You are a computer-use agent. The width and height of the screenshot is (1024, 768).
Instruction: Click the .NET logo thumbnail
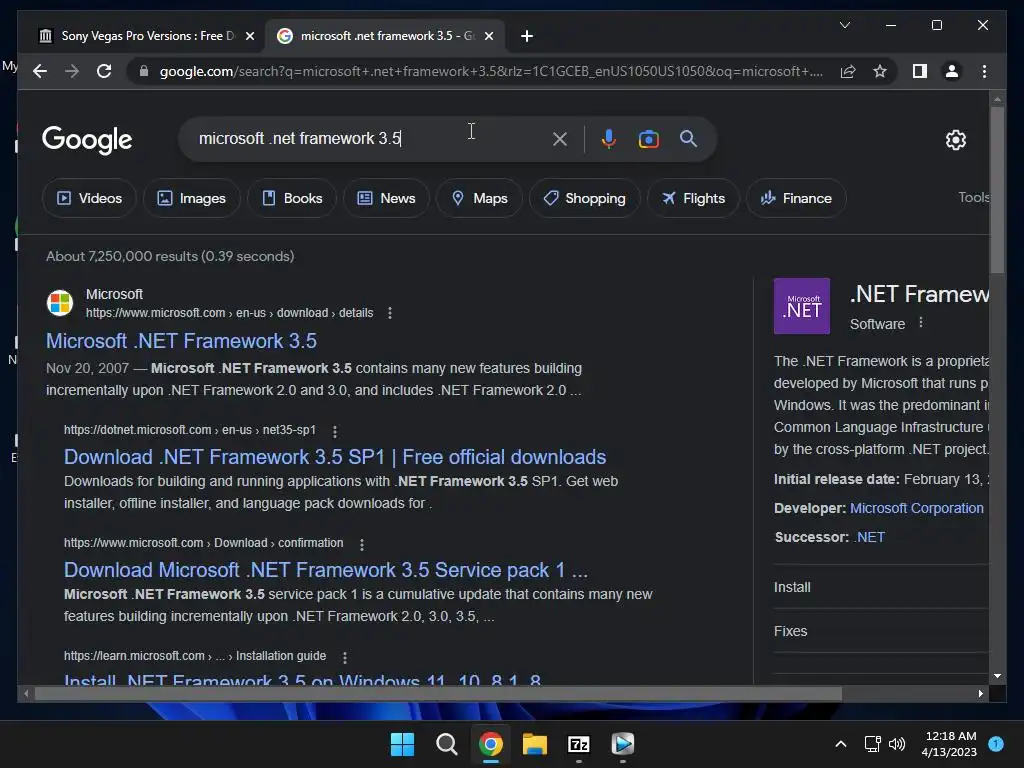802,306
